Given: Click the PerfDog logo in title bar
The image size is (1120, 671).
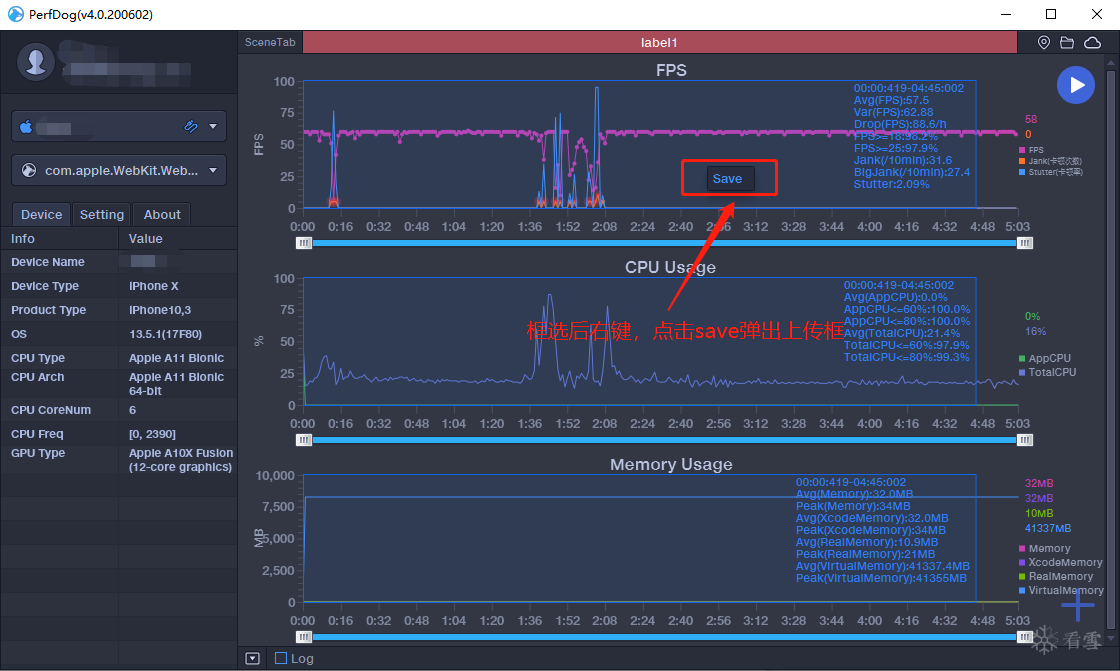Looking at the screenshot, I should point(16,14).
